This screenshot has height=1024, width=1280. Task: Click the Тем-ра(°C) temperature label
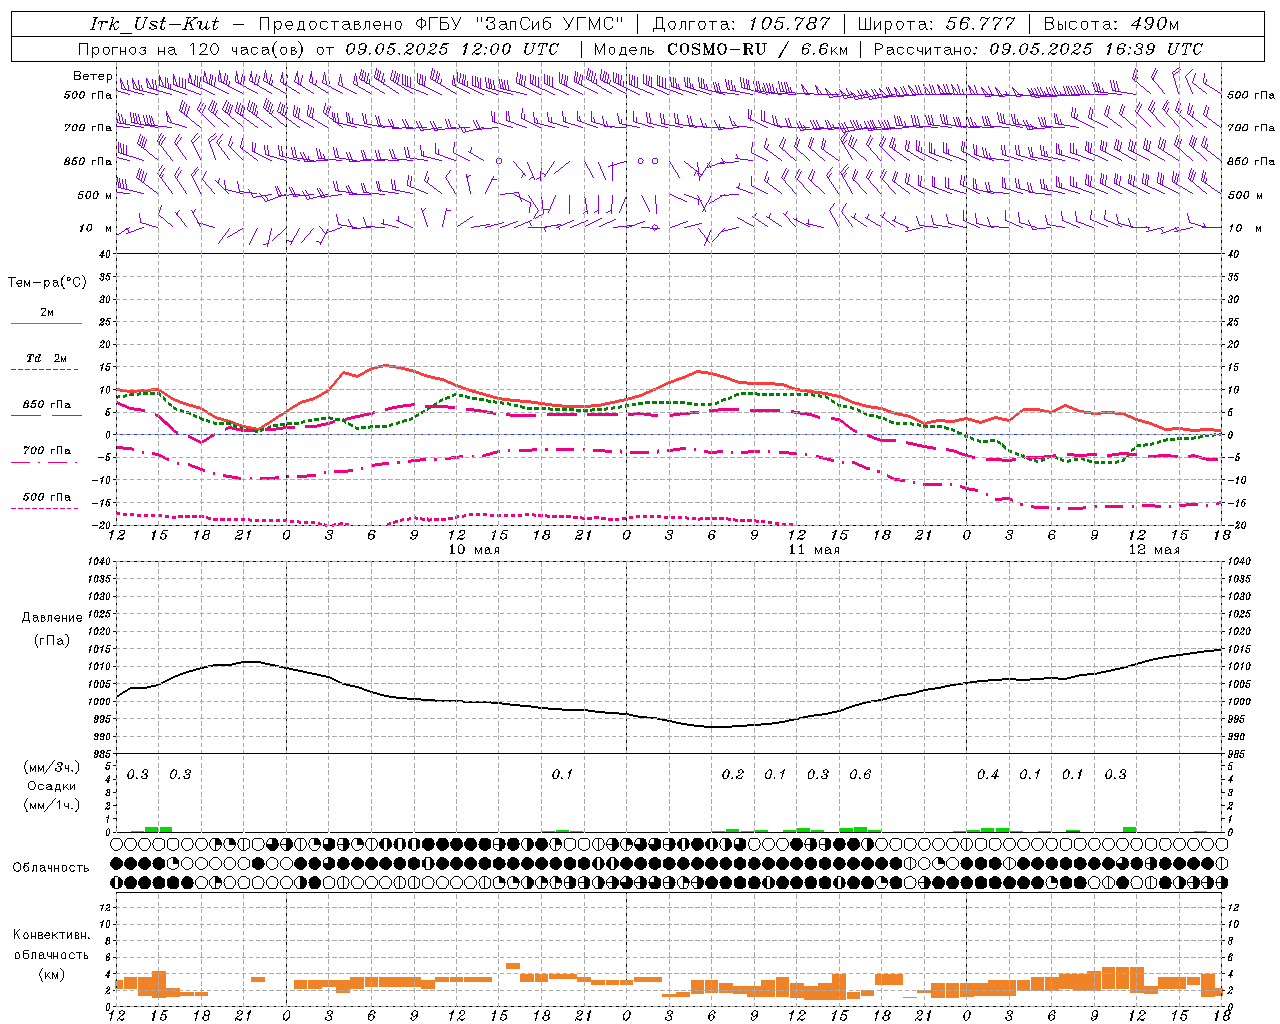coord(47,283)
